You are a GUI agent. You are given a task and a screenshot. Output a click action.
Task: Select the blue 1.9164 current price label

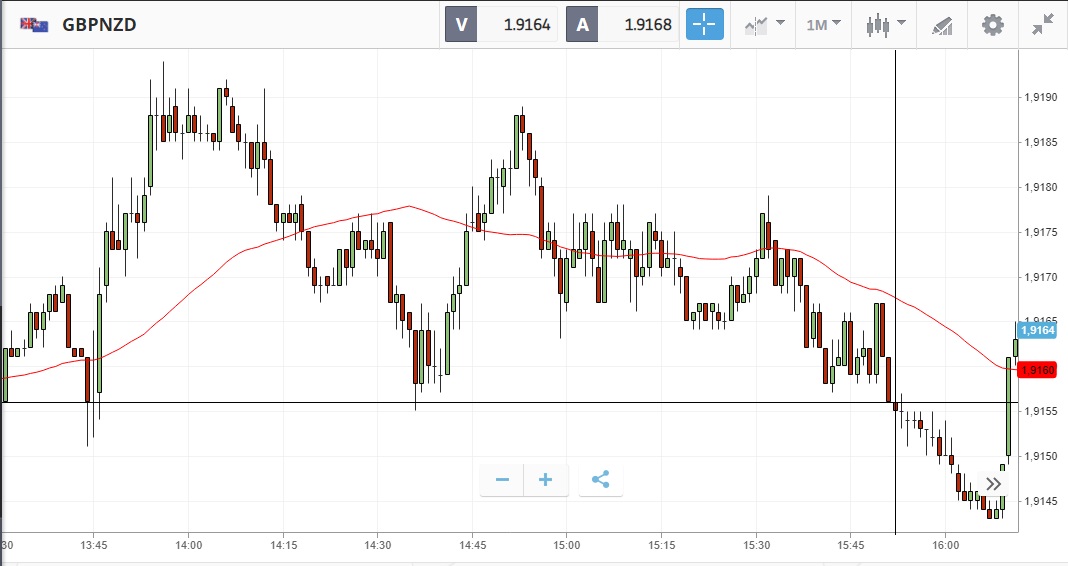(1037, 330)
